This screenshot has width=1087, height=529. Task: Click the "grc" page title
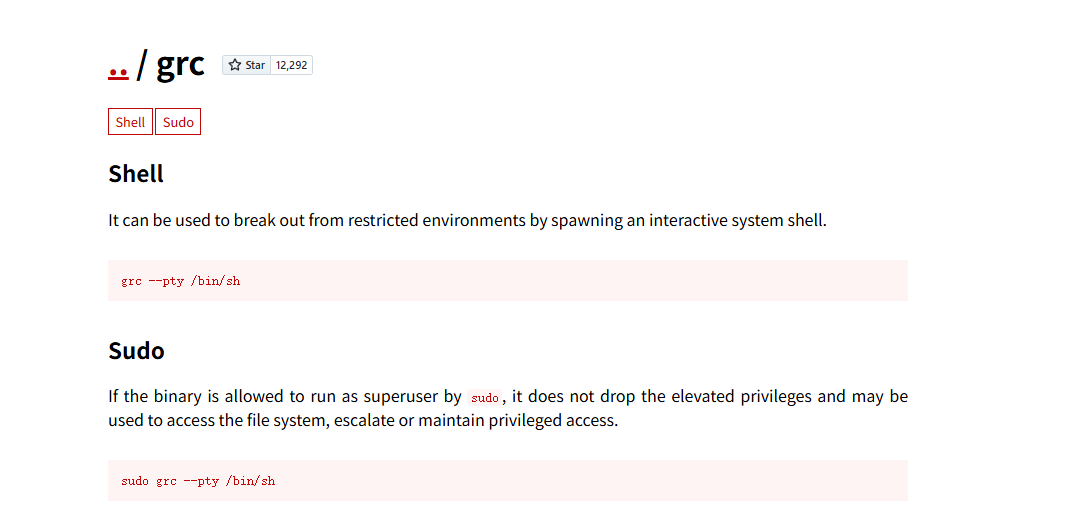coord(181,64)
